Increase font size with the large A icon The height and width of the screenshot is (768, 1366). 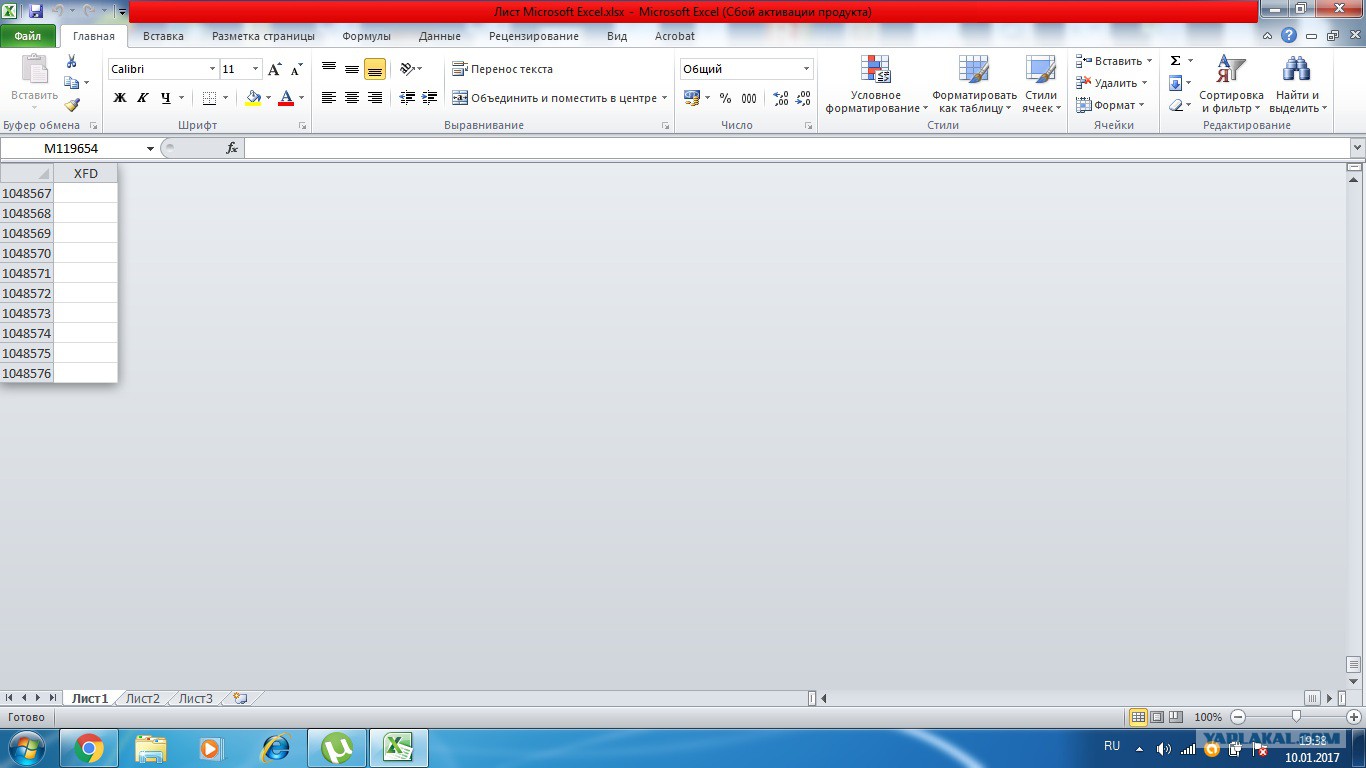pos(275,69)
